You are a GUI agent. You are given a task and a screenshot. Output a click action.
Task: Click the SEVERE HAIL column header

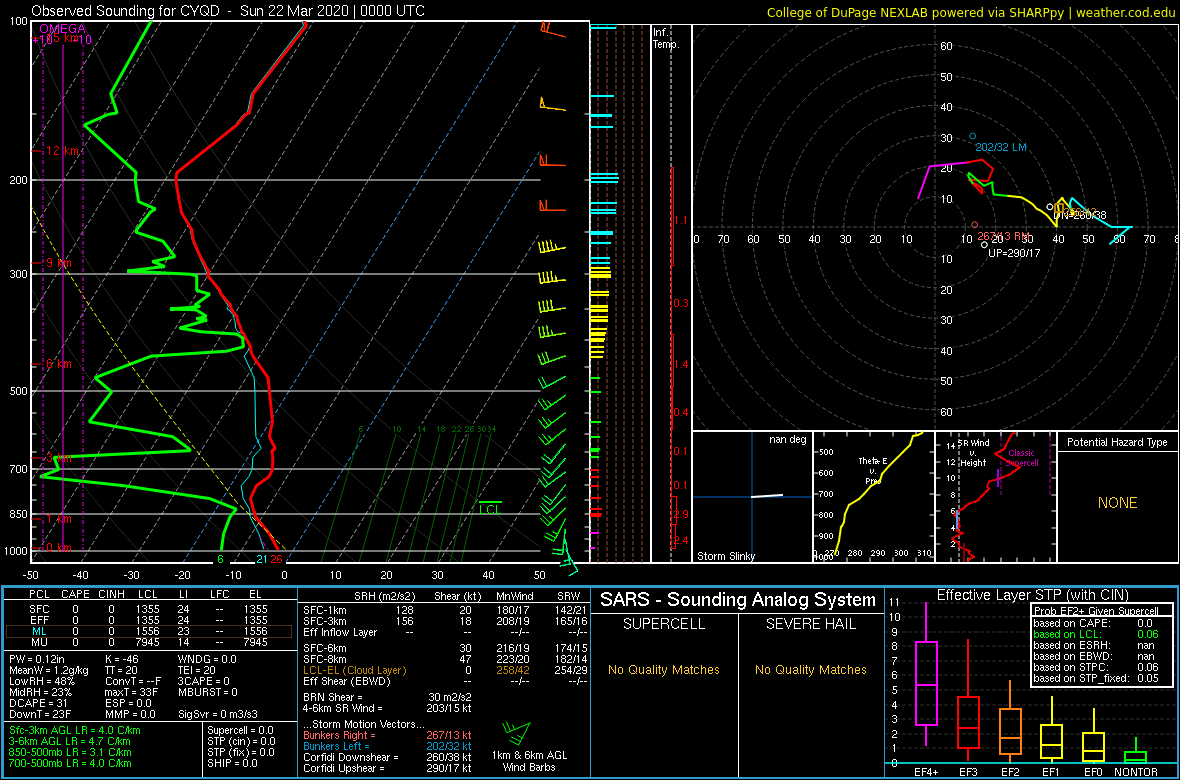(812, 625)
